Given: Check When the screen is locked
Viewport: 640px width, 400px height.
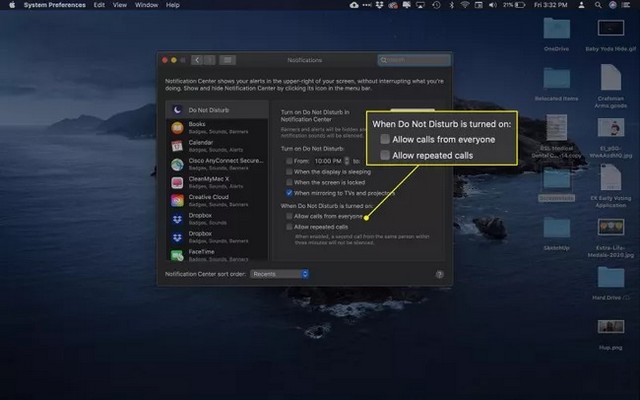Looking at the screenshot, I should pos(289,182).
